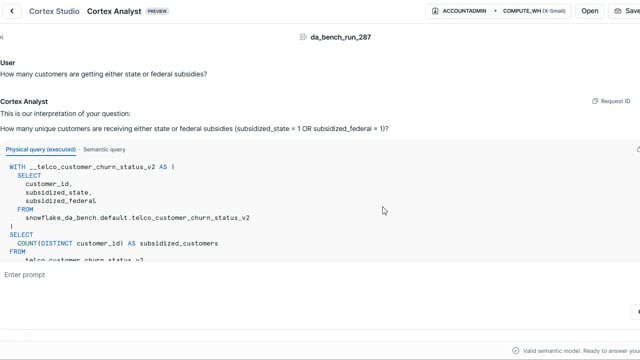Click the Open button
This screenshot has height=360, width=640.
pyautogui.click(x=589, y=11)
